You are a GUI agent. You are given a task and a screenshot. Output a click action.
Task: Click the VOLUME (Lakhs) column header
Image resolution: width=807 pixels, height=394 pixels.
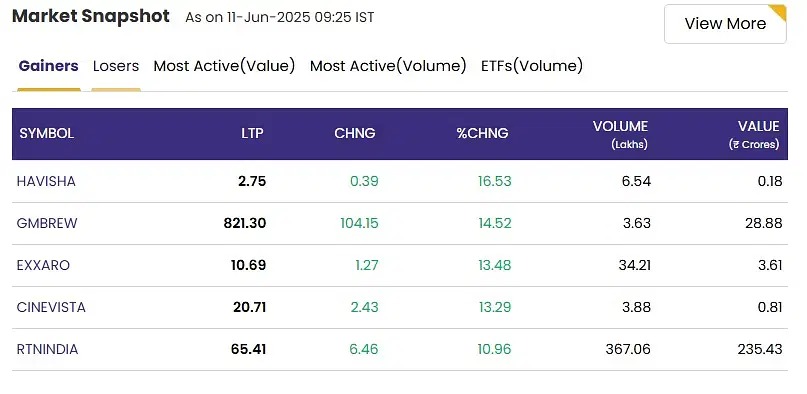click(x=620, y=134)
